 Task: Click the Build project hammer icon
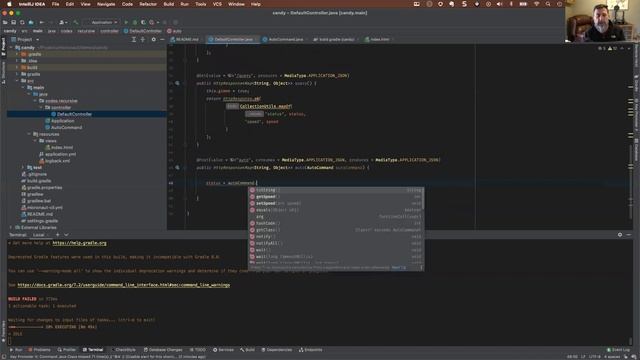point(76,22)
